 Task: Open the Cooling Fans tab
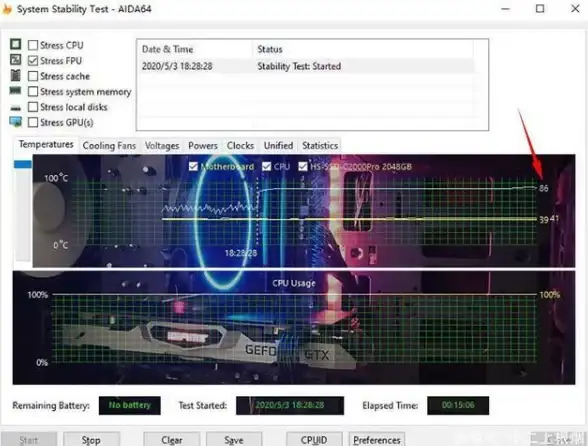coord(109,146)
